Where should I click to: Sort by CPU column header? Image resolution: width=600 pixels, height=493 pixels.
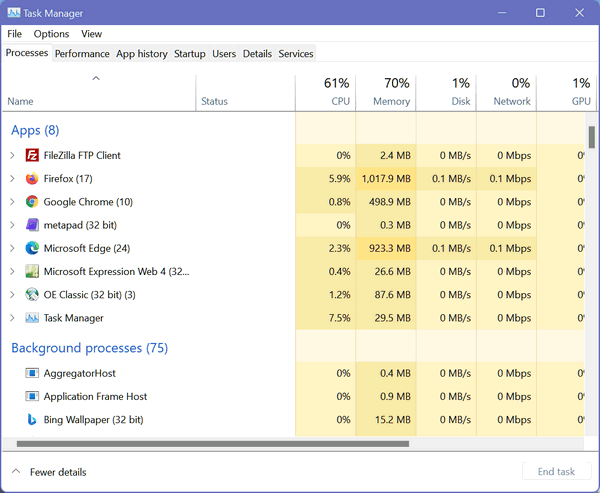click(x=326, y=92)
